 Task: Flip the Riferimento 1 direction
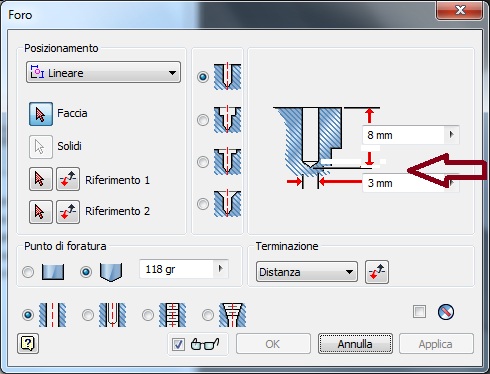click(68, 179)
